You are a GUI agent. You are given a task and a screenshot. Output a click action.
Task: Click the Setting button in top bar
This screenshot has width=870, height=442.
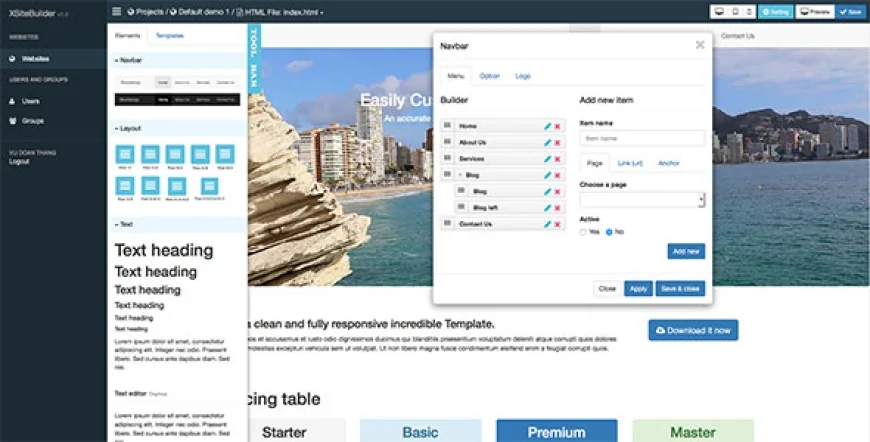coord(776,12)
